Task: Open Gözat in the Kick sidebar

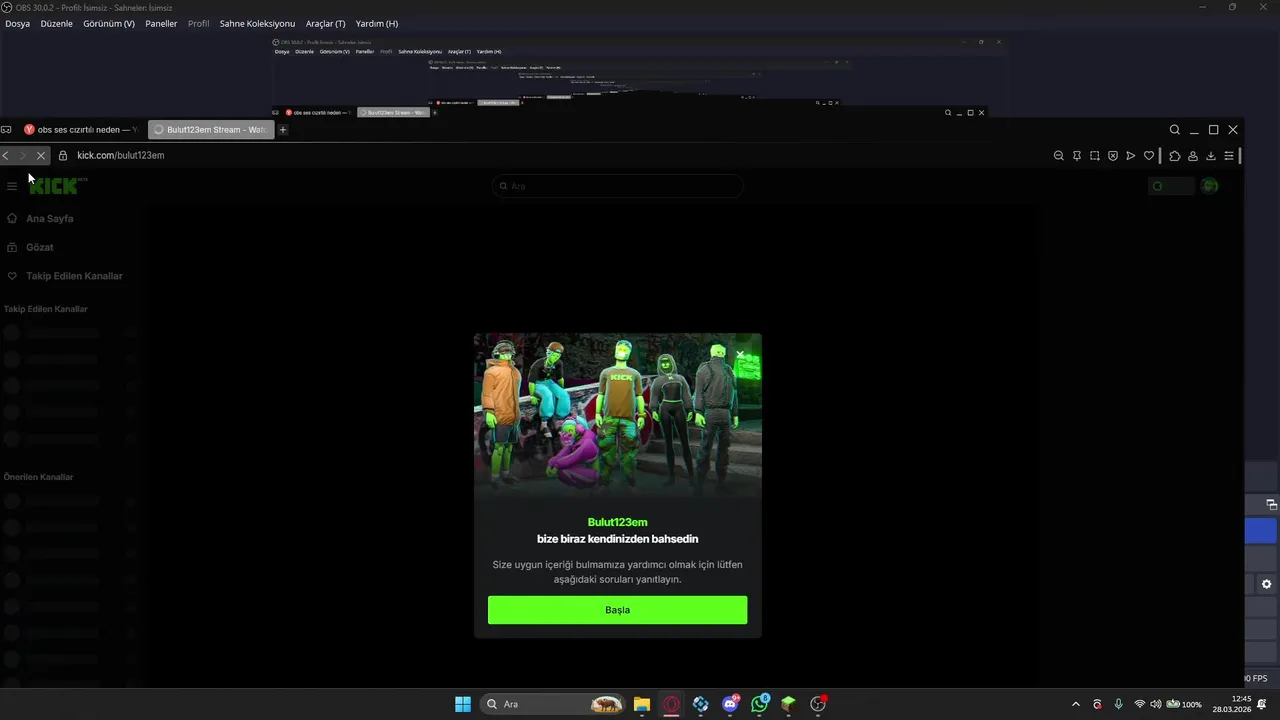Action: pyautogui.click(x=40, y=247)
